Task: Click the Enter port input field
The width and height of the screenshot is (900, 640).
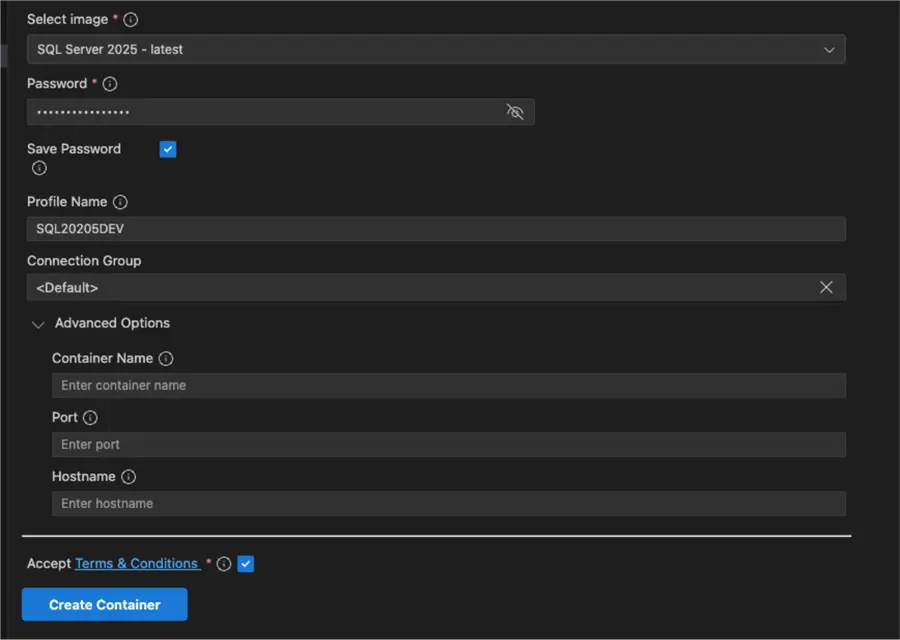Action: tap(448, 444)
